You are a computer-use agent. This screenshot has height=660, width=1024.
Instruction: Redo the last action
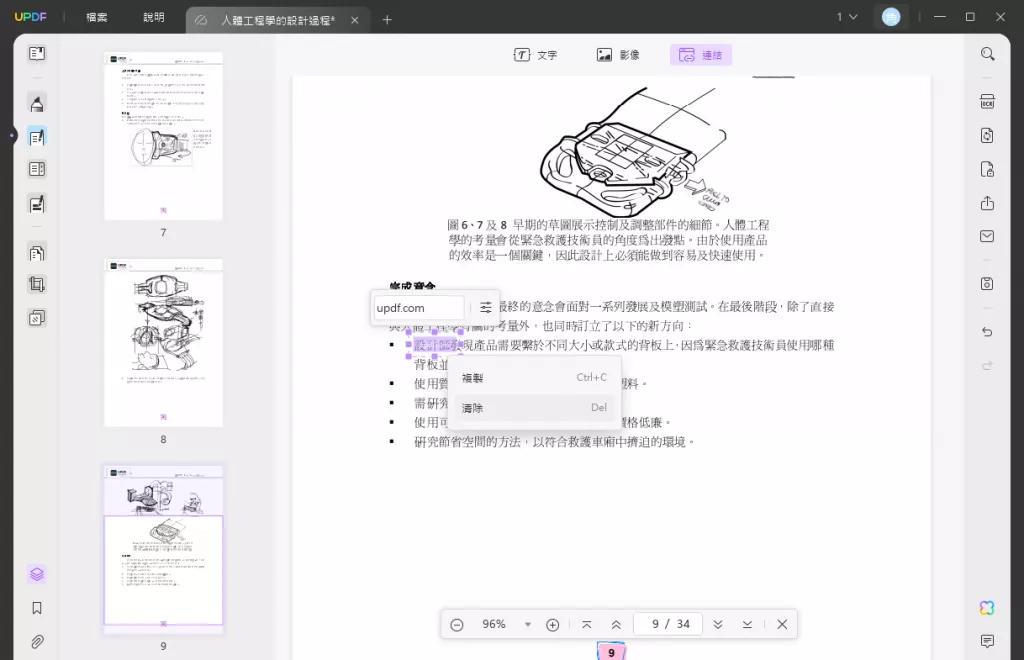coord(987,366)
